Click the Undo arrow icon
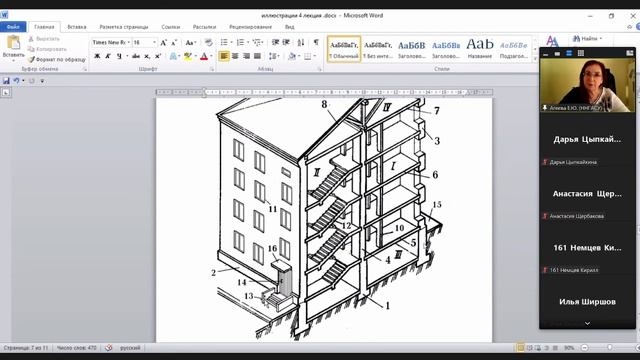This screenshot has height=360, width=640. [x=16, y=81]
